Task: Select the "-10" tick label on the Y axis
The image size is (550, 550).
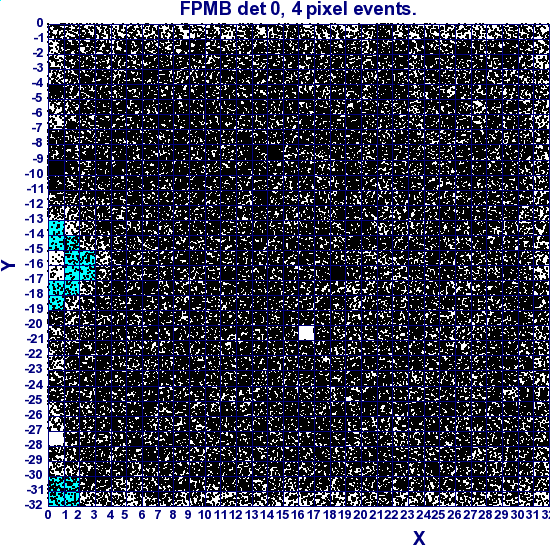Action: [x=34, y=174]
